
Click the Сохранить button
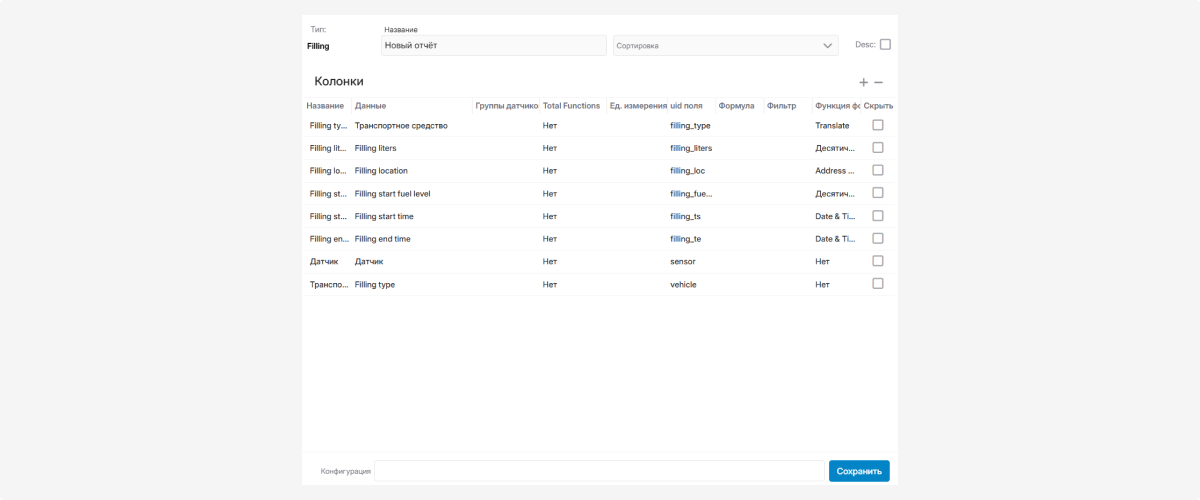point(859,471)
